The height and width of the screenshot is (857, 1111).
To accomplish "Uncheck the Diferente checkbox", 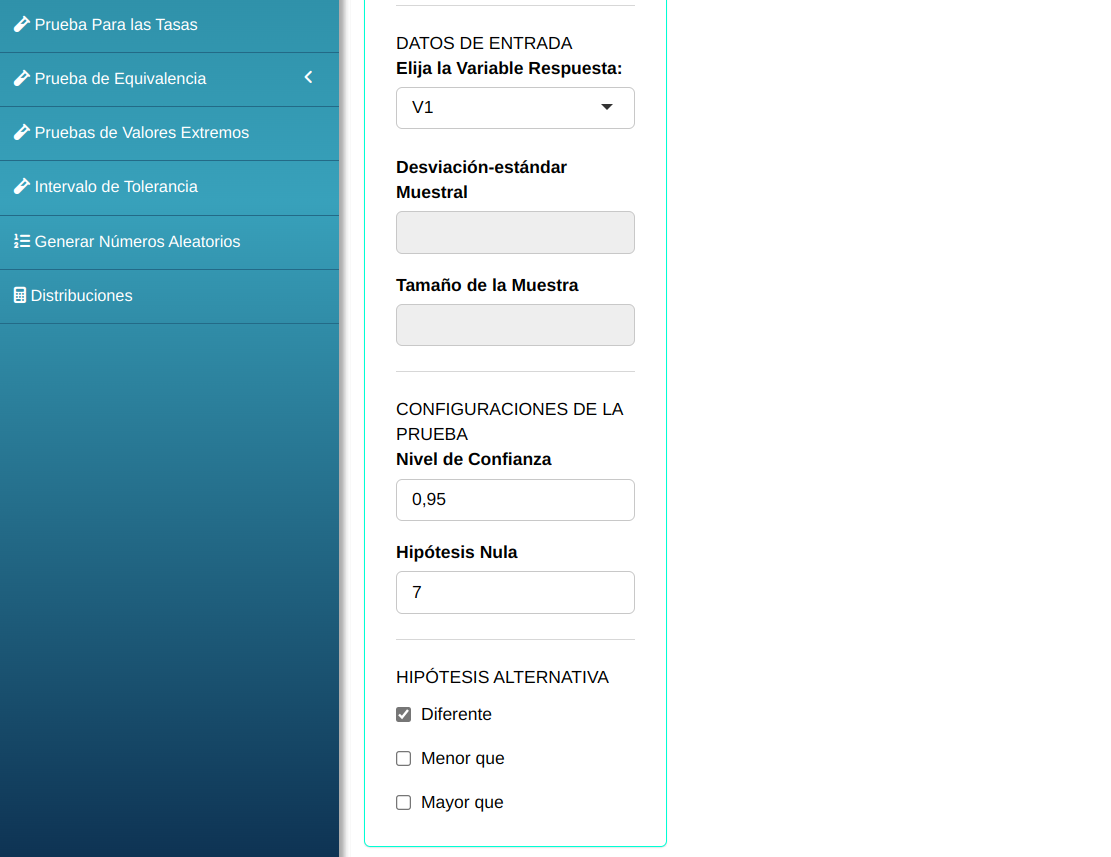I will click(404, 714).
